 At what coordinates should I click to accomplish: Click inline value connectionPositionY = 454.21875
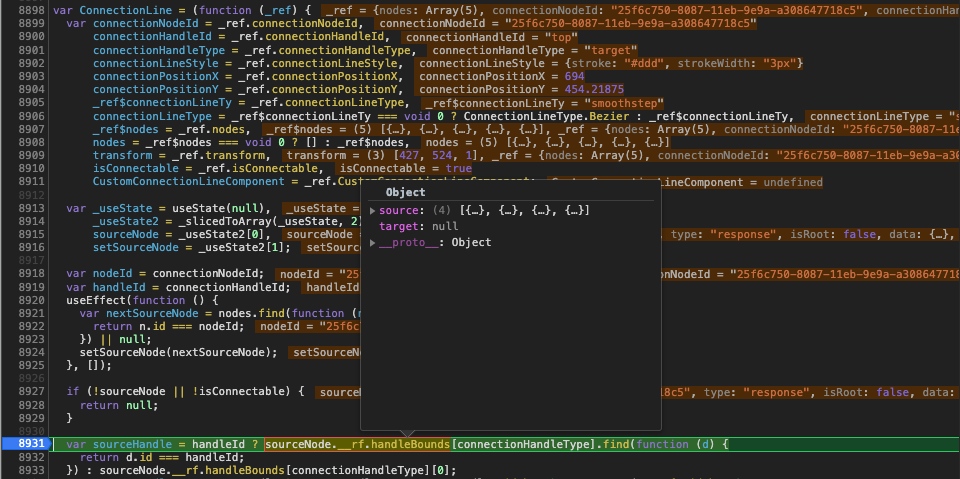tap(521, 90)
